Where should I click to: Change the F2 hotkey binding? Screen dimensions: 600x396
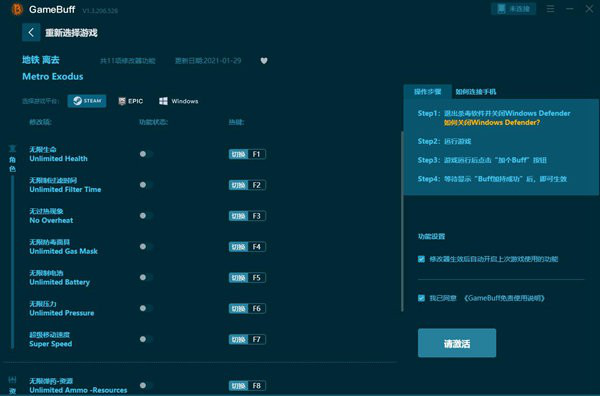tap(247, 185)
